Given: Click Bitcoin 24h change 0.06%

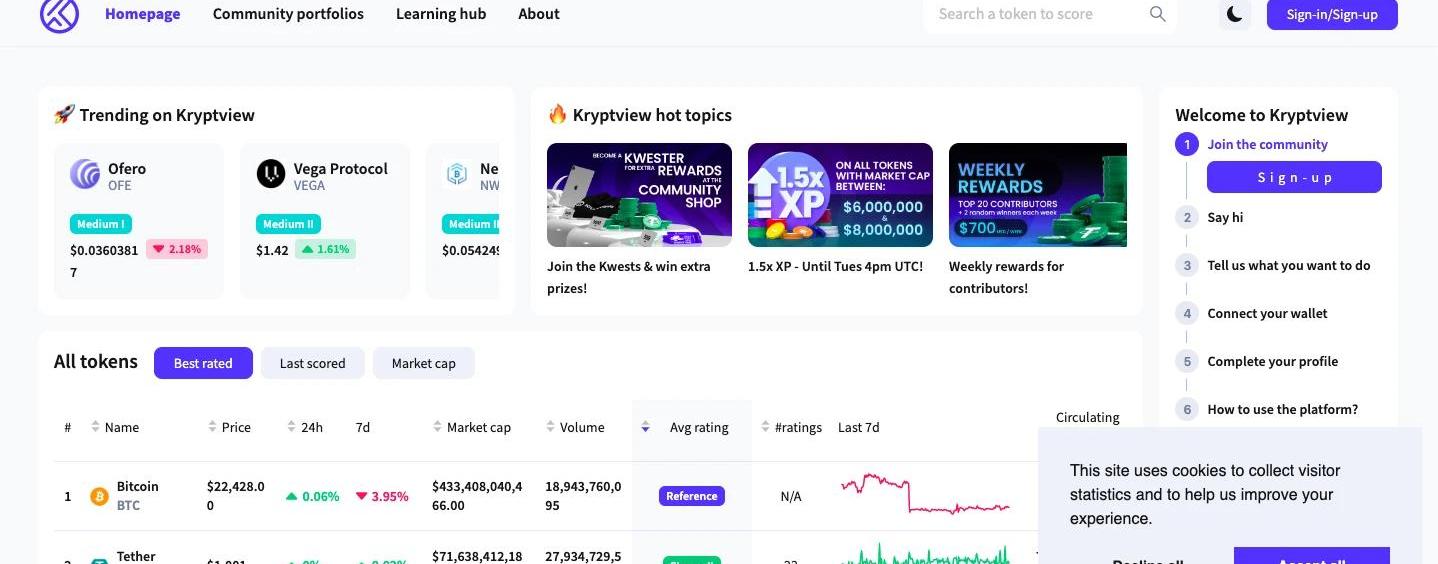Looking at the screenshot, I should tap(313, 496).
